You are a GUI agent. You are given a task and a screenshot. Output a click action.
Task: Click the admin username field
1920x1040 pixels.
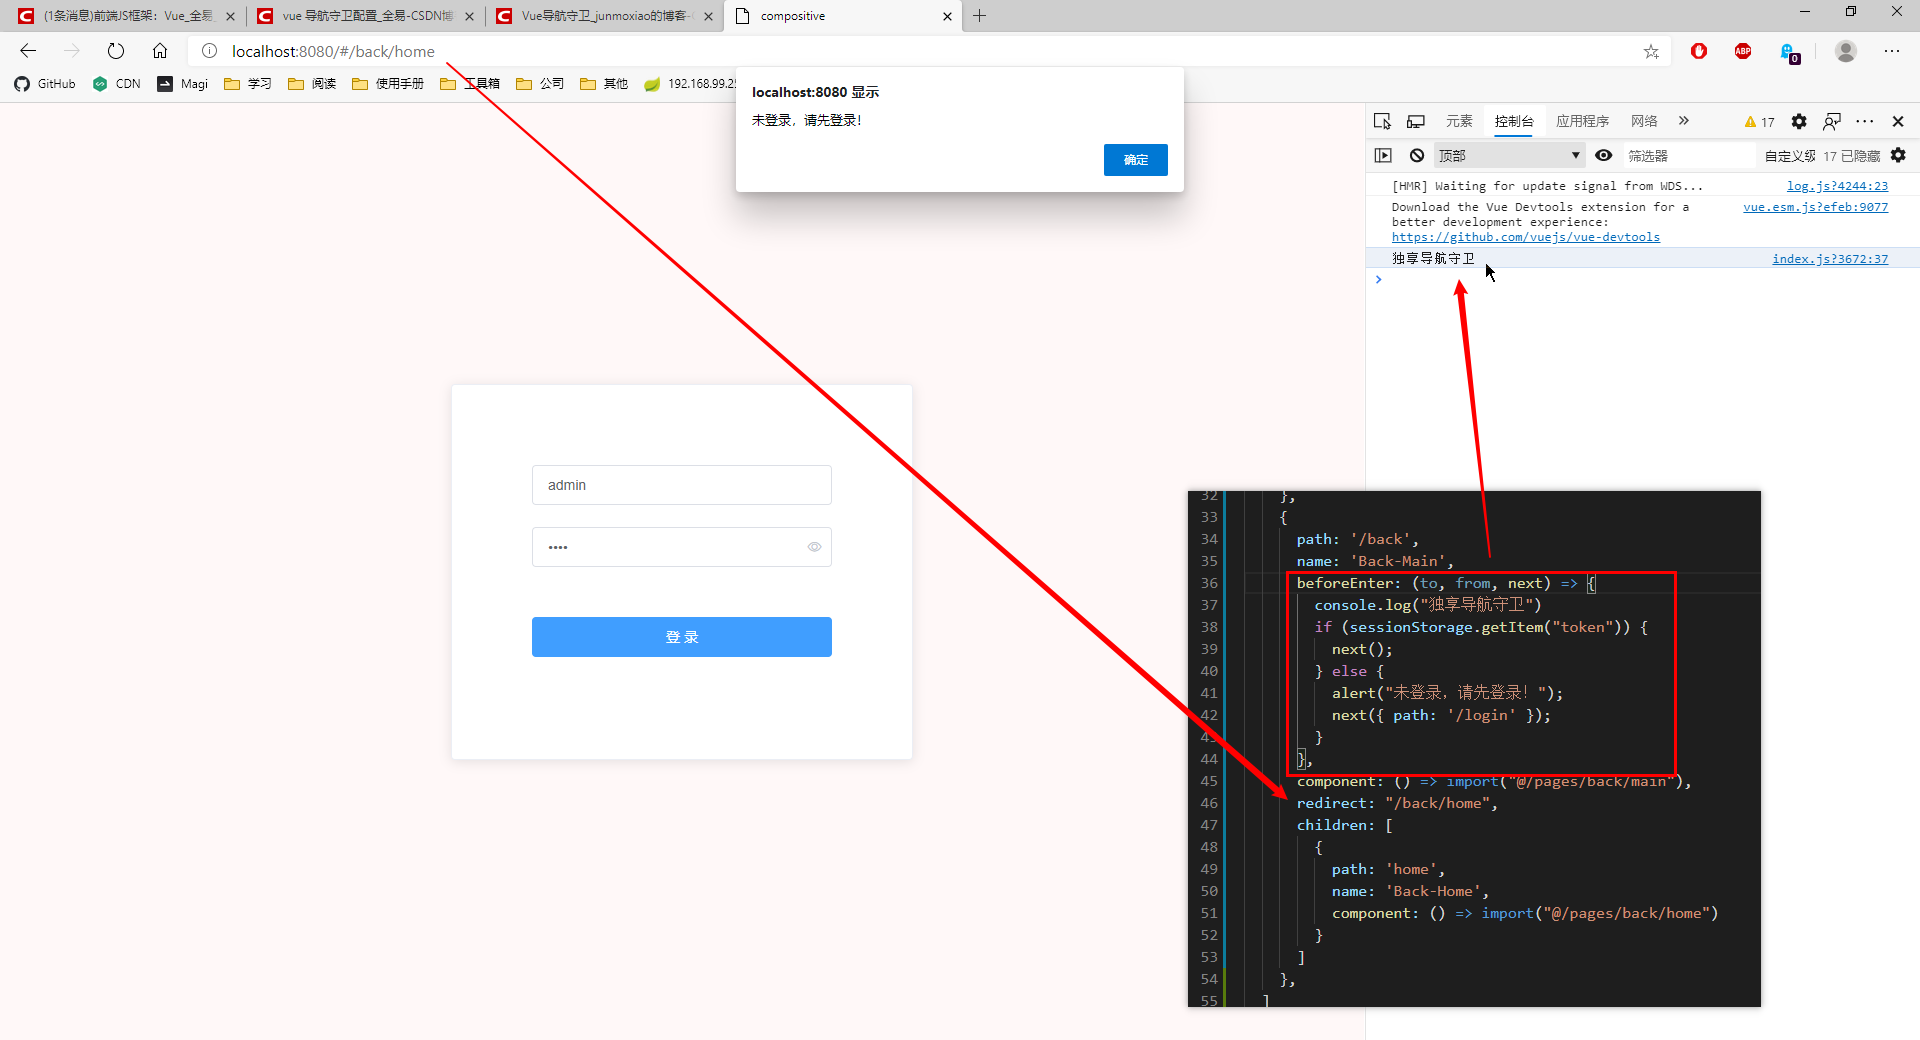682,485
